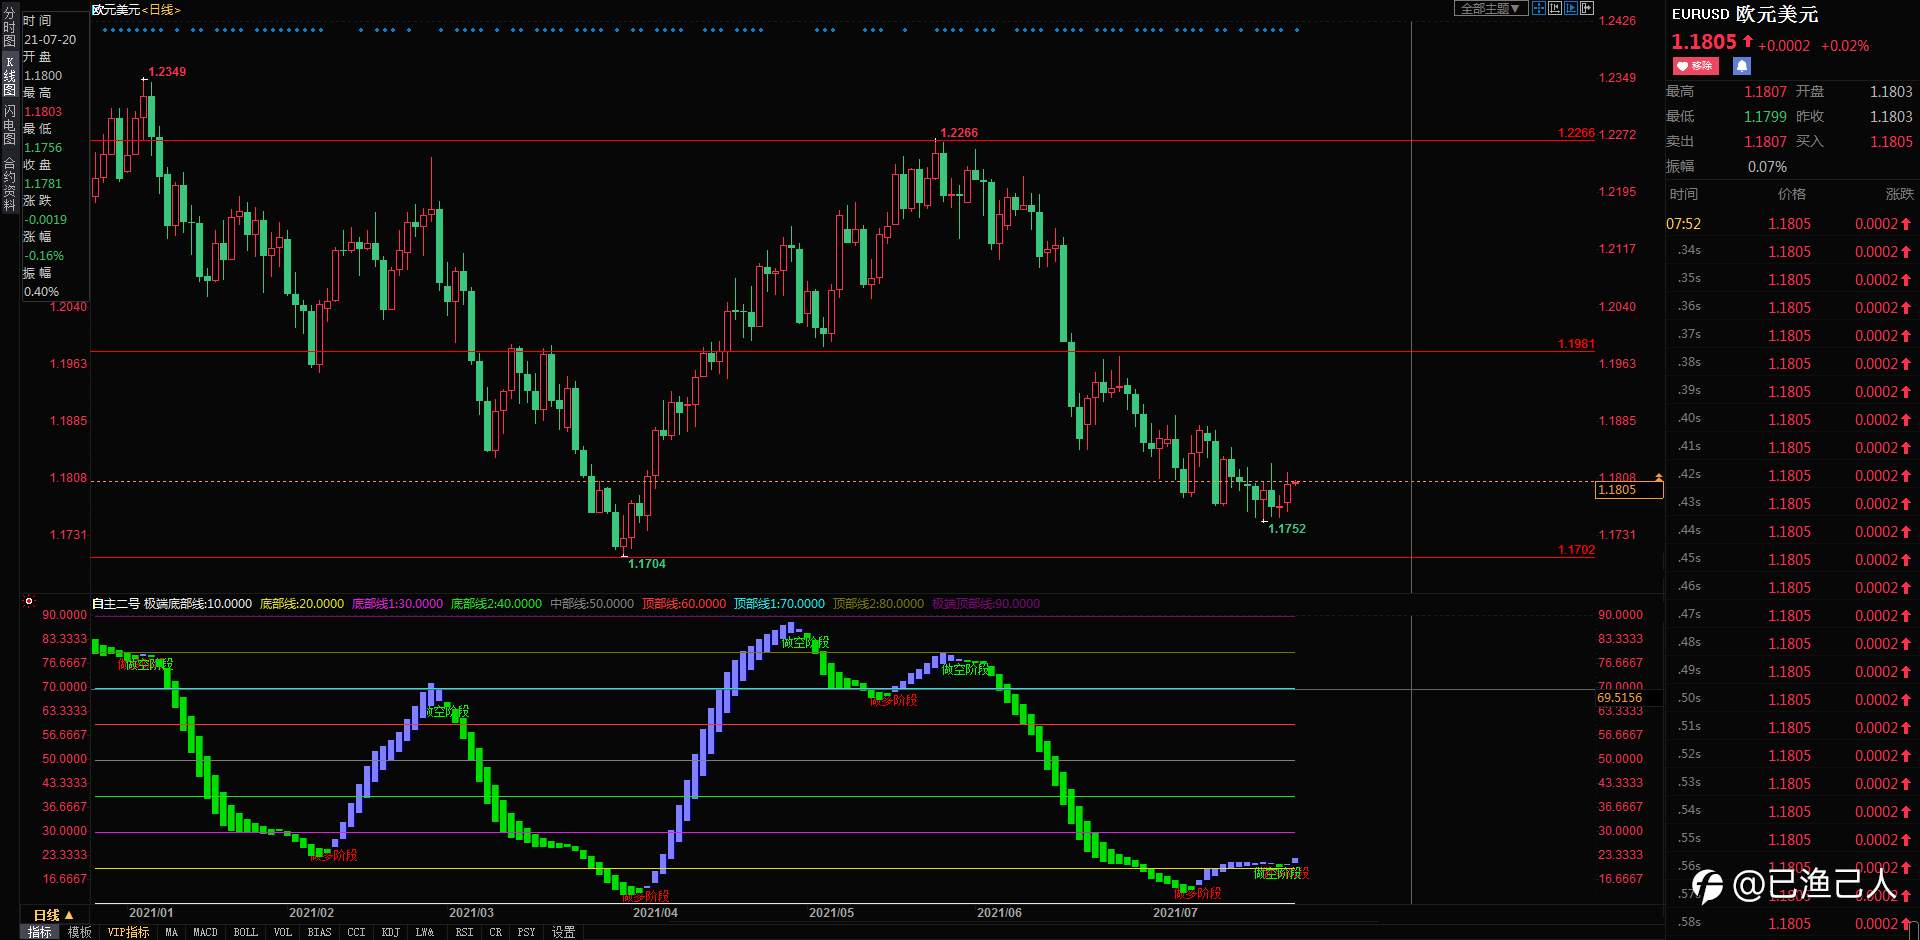Image resolution: width=1920 pixels, height=940 pixels.
Task: Click the 时间 column header in tick list
Action: click(1684, 194)
